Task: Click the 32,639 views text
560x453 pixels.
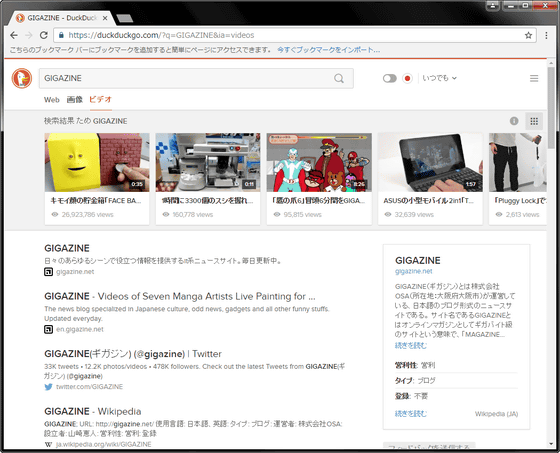Action: tap(414, 215)
